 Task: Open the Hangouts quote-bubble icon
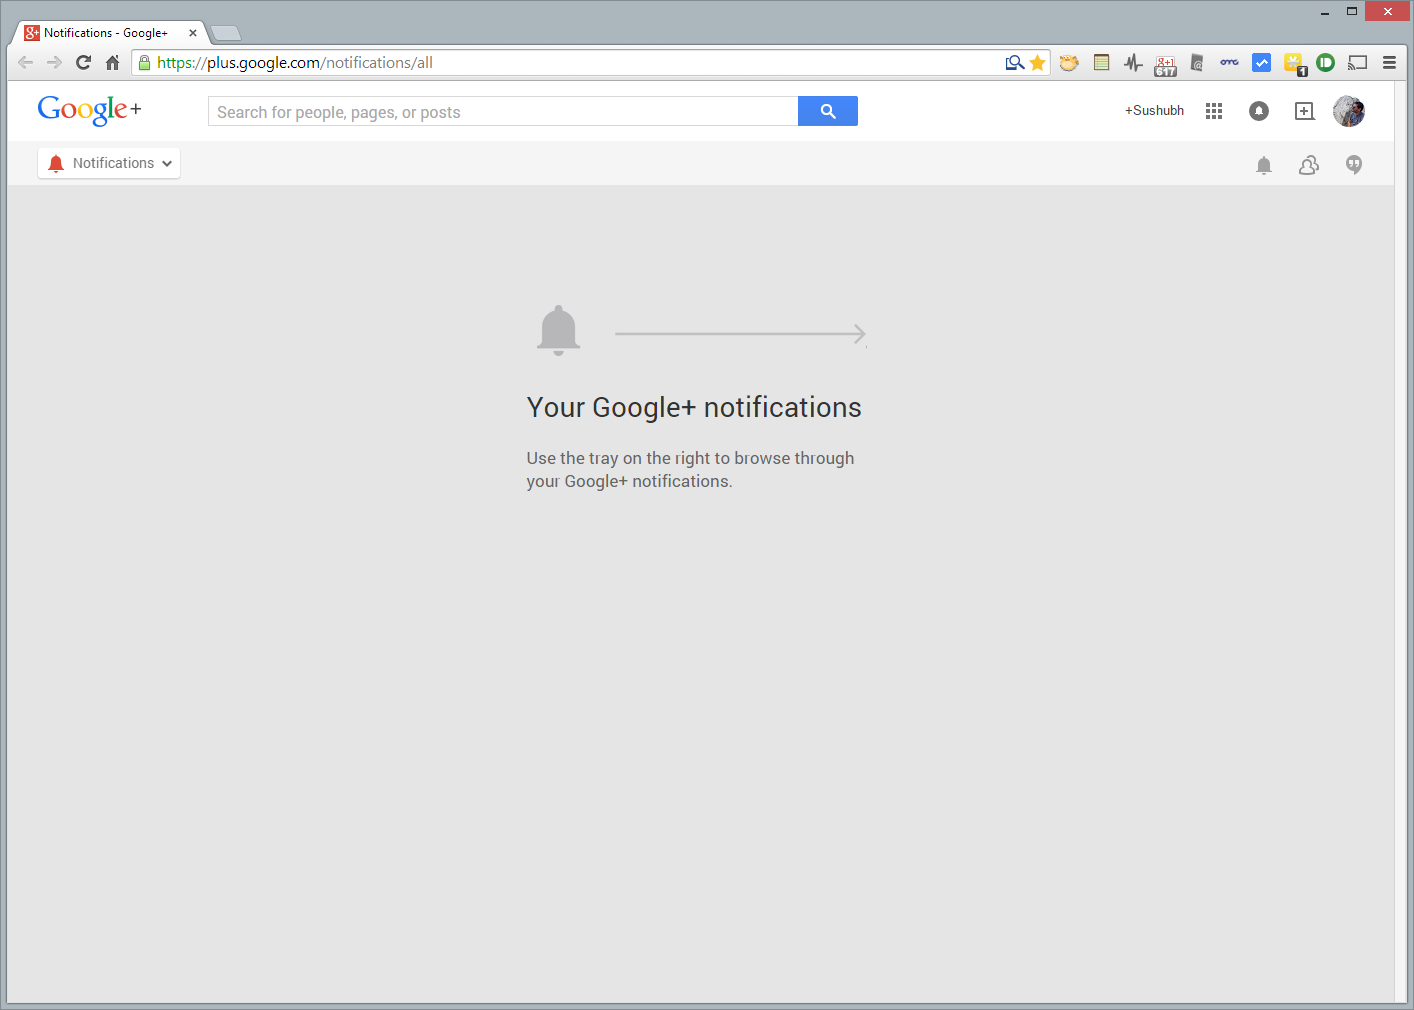click(1354, 165)
